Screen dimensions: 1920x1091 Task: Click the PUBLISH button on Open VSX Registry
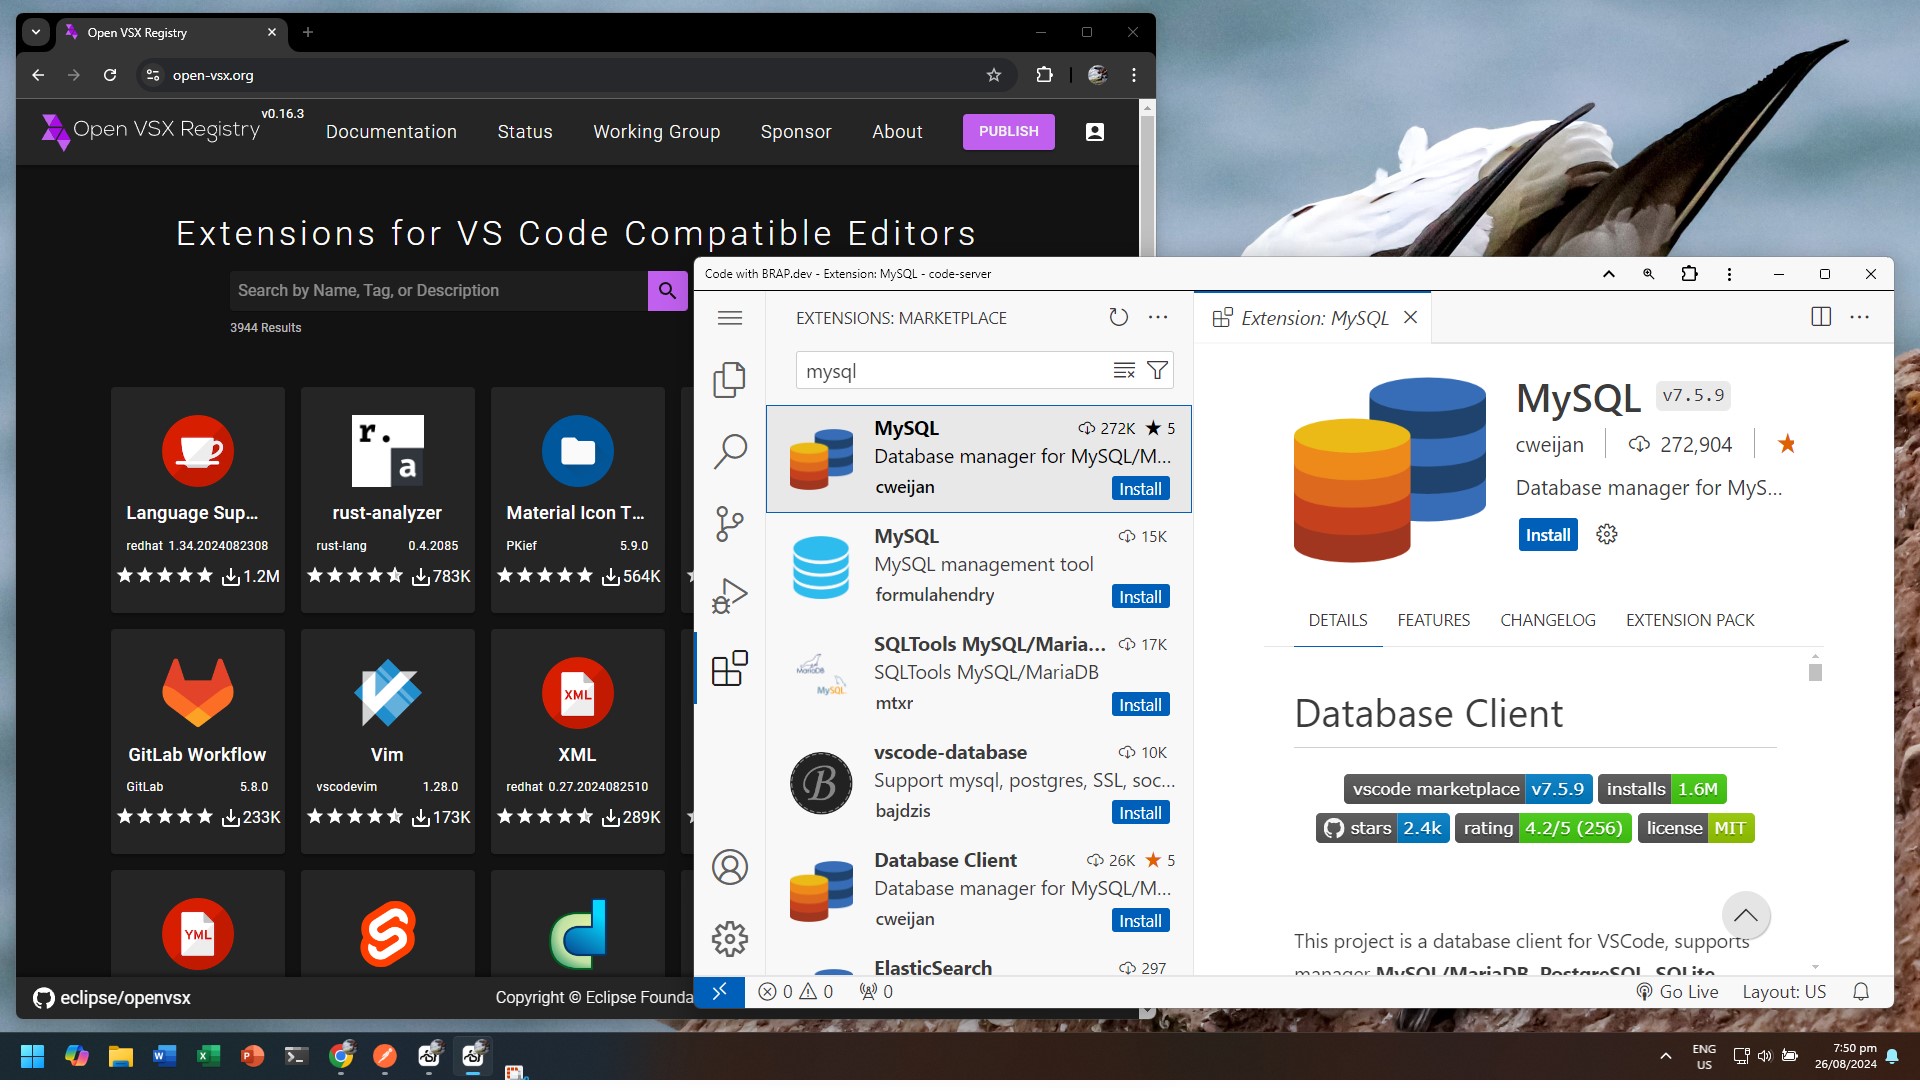1008,131
